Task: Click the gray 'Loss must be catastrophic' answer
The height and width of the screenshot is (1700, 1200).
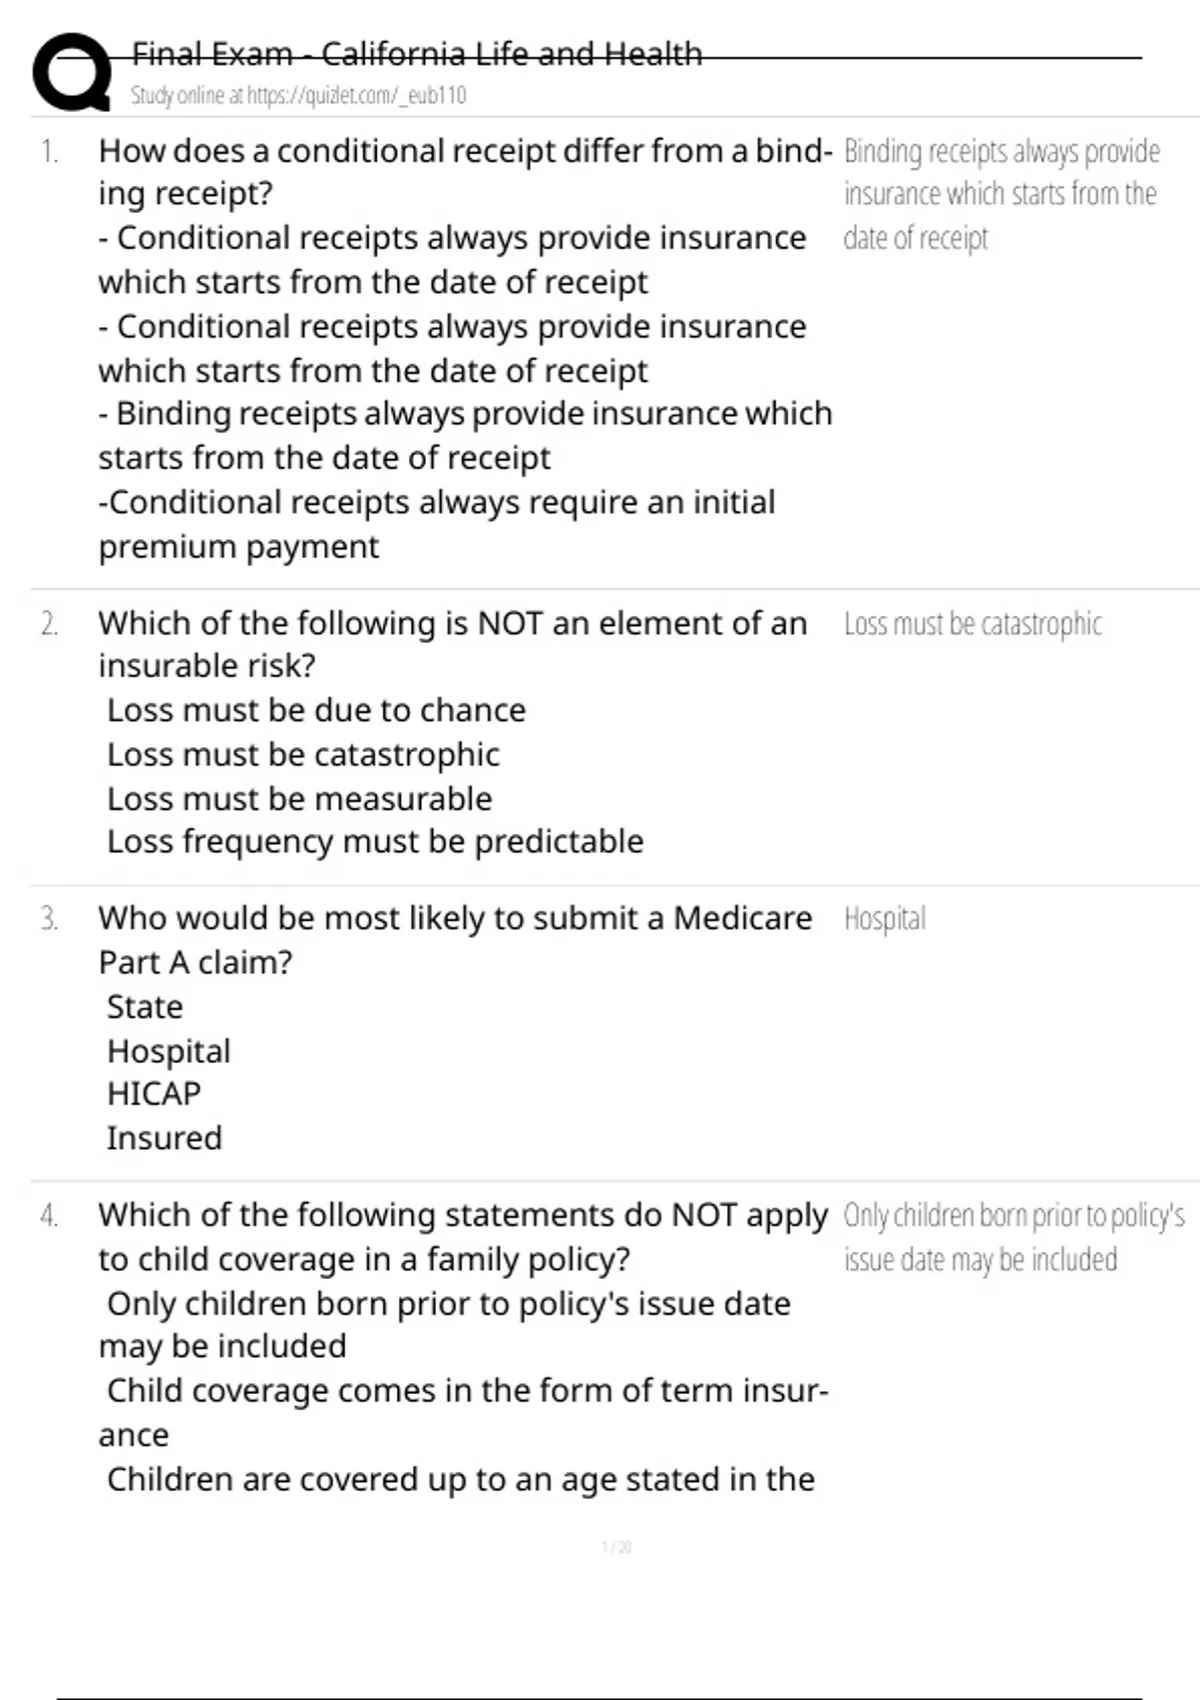Action: click(x=973, y=624)
